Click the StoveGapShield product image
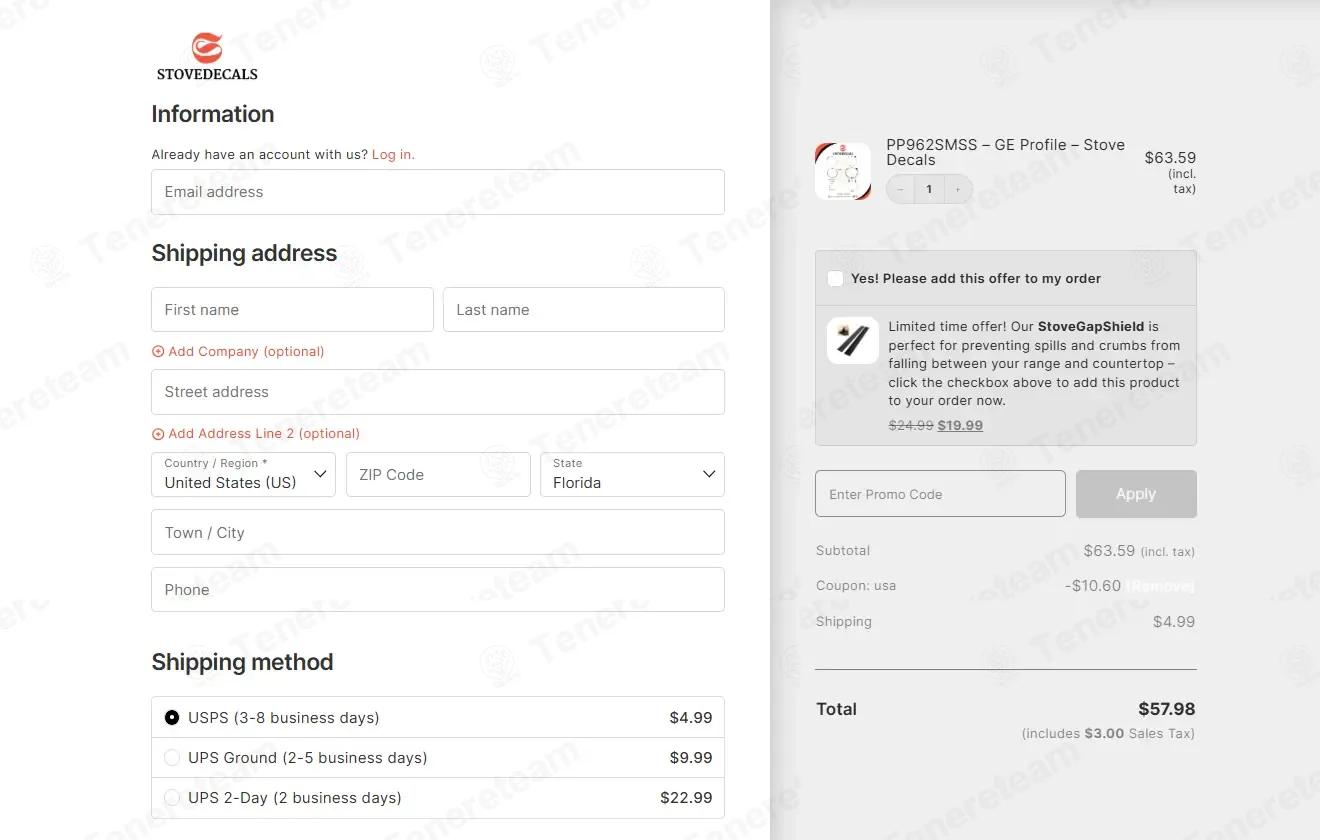This screenshot has height=840, width=1320. click(853, 341)
